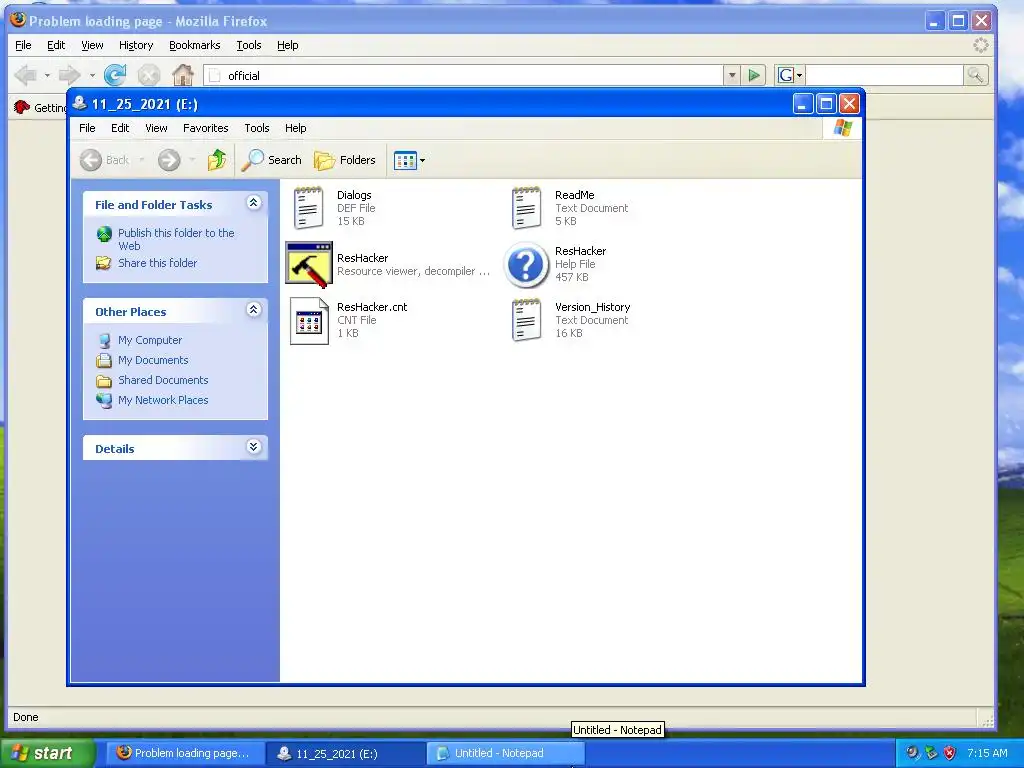The width and height of the screenshot is (1024, 768).
Task: Open the Version_History text document icon
Action: [x=526, y=320]
